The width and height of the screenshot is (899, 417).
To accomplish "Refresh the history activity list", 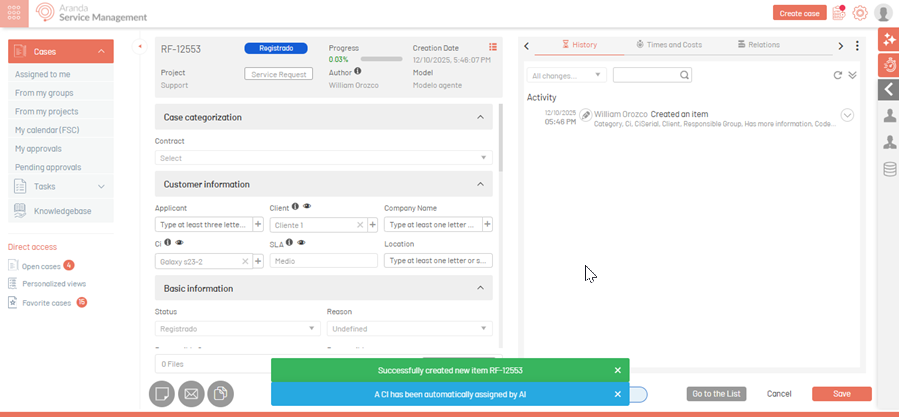I will (x=837, y=75).
